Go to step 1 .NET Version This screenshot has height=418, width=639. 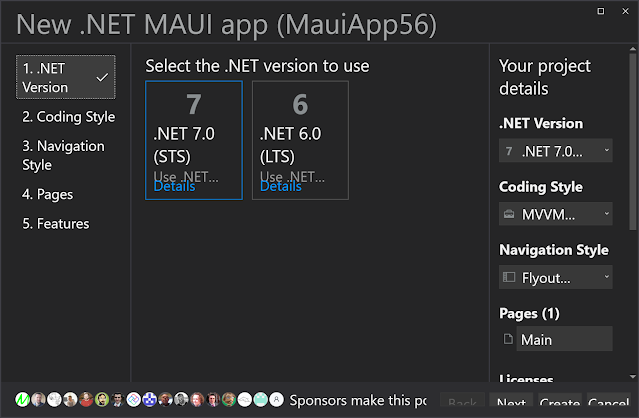pyautogui.click(x=66, y=77)
